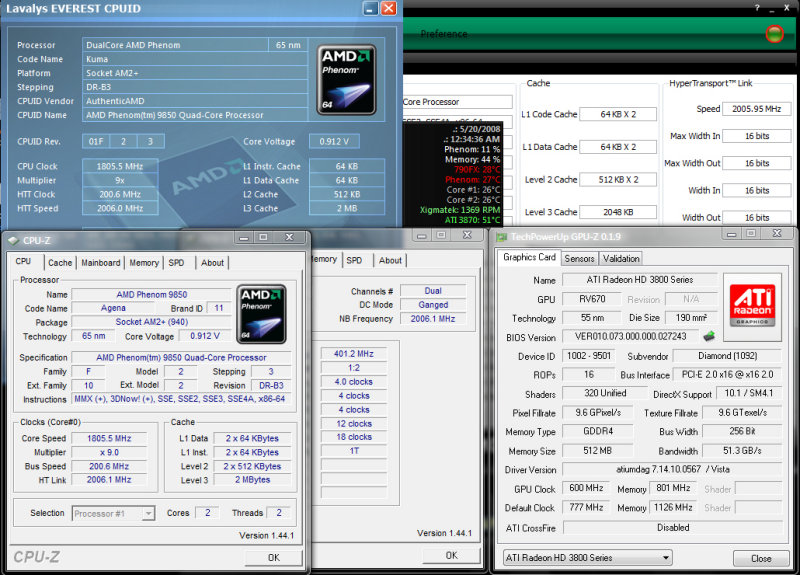Click OK in the front CPU-Z window

point(273,558)
